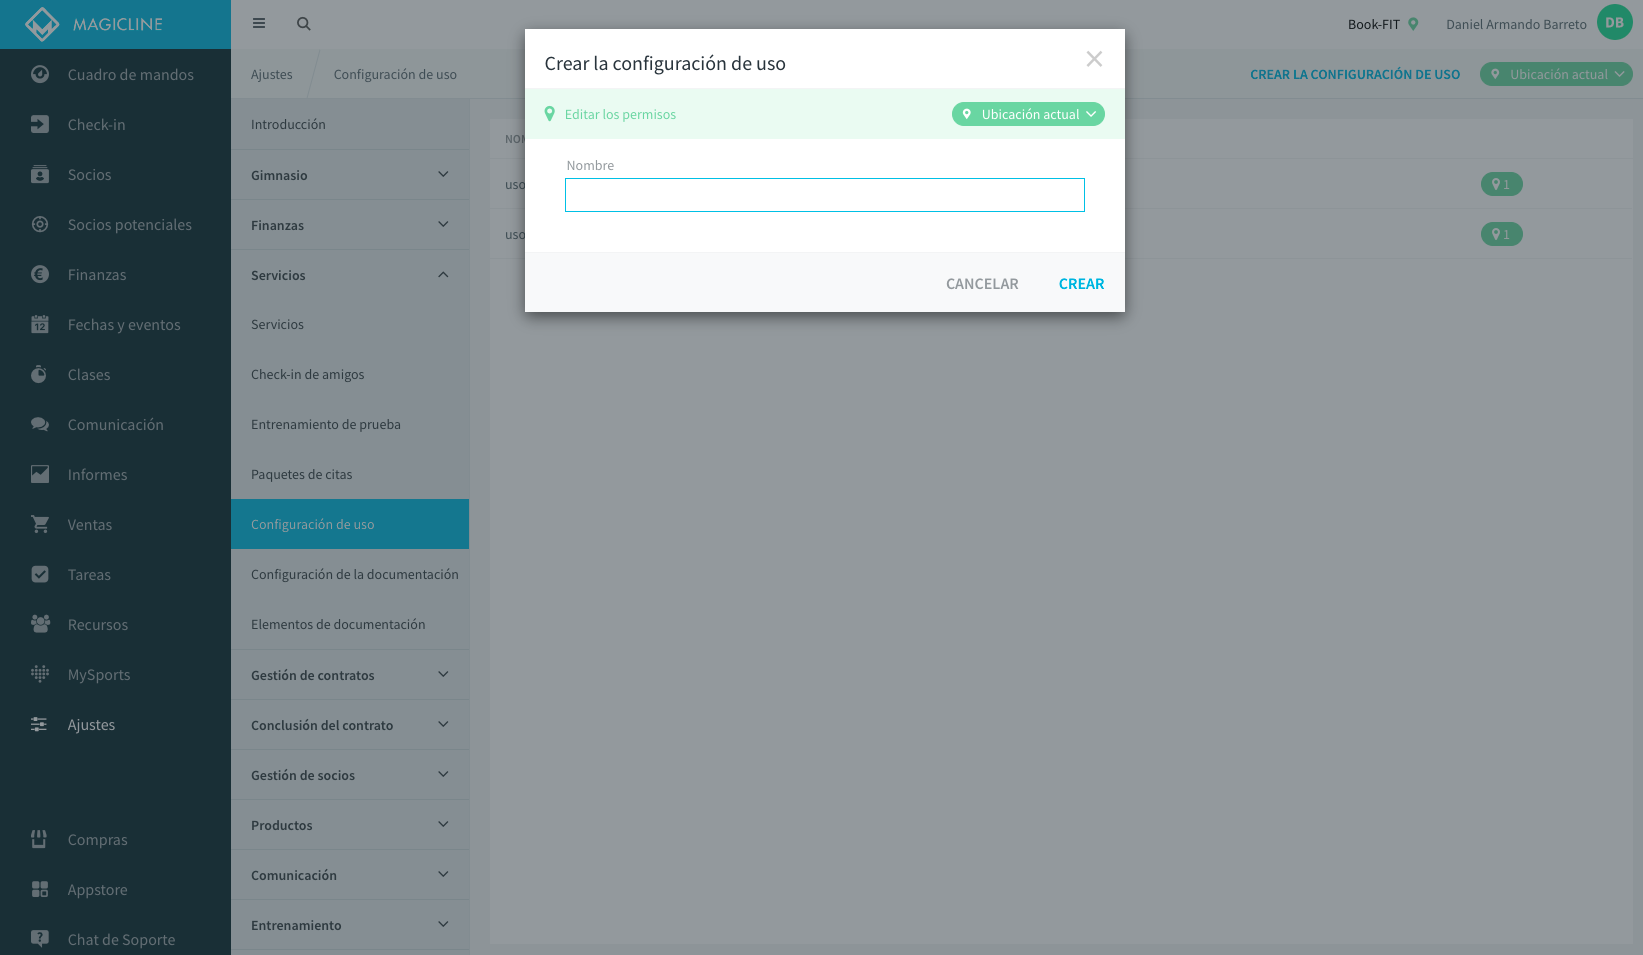The height and width of the screenshot is (955, 1643).
Task: Click location badge in second uso row
Action: [x=1501, y=234]
